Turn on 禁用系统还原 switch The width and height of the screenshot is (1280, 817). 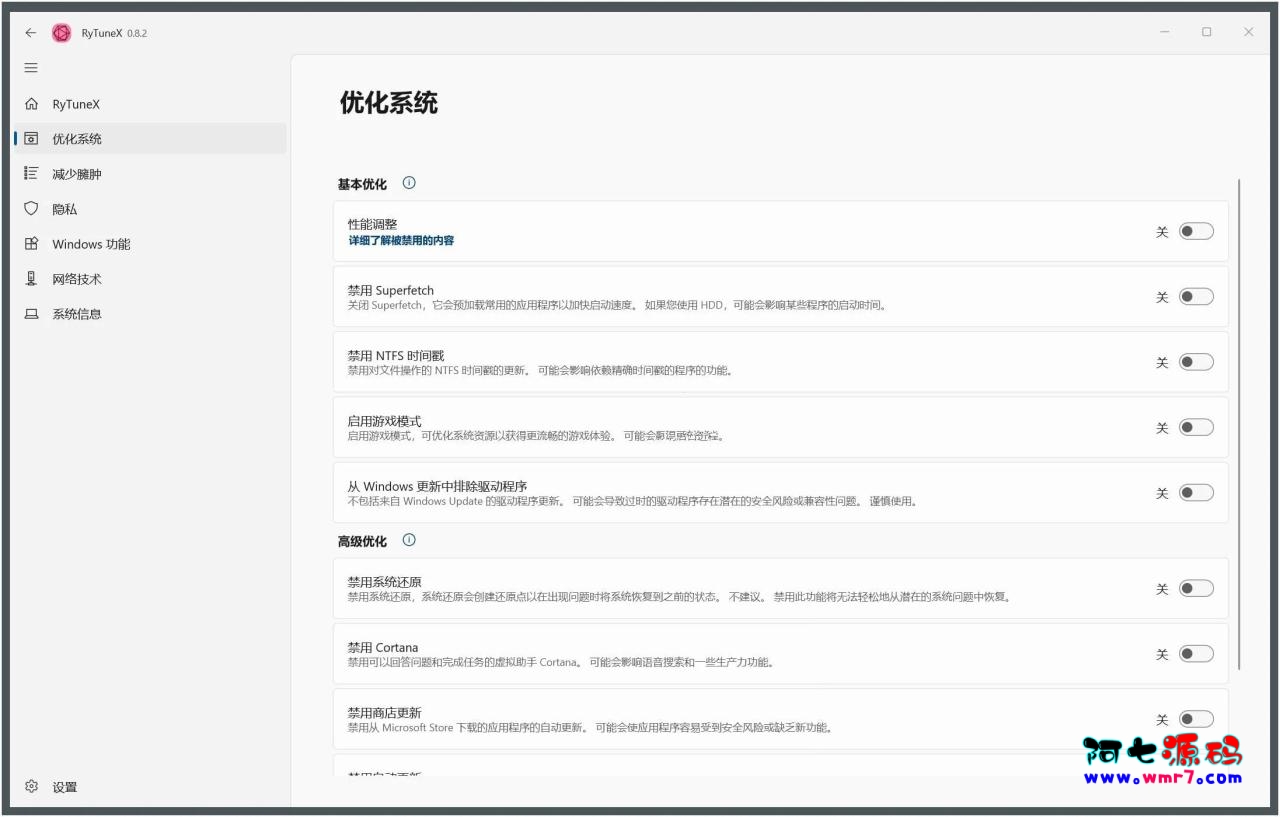pos(1196,588)
